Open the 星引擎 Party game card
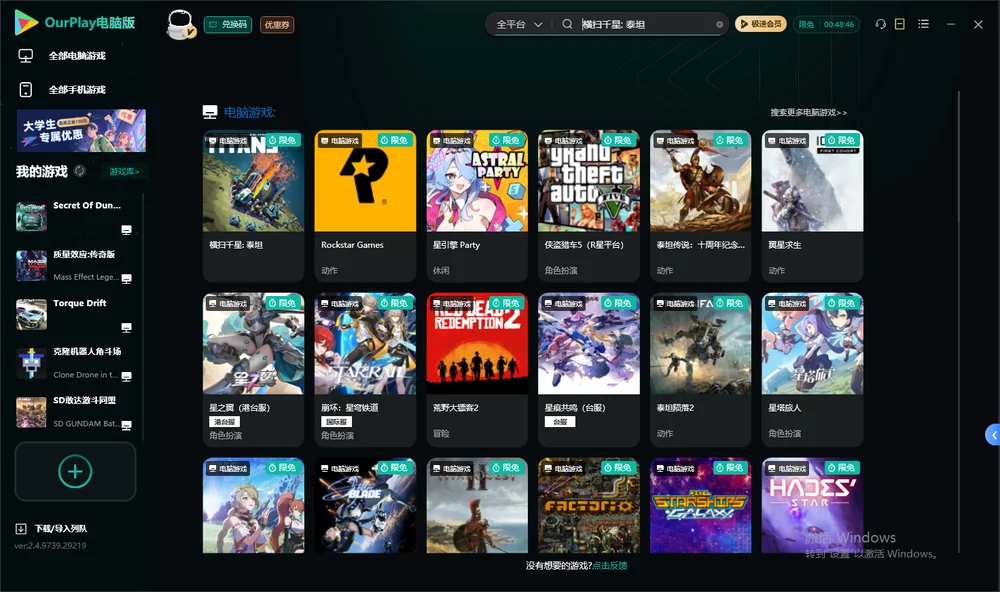 click(477, 205)
